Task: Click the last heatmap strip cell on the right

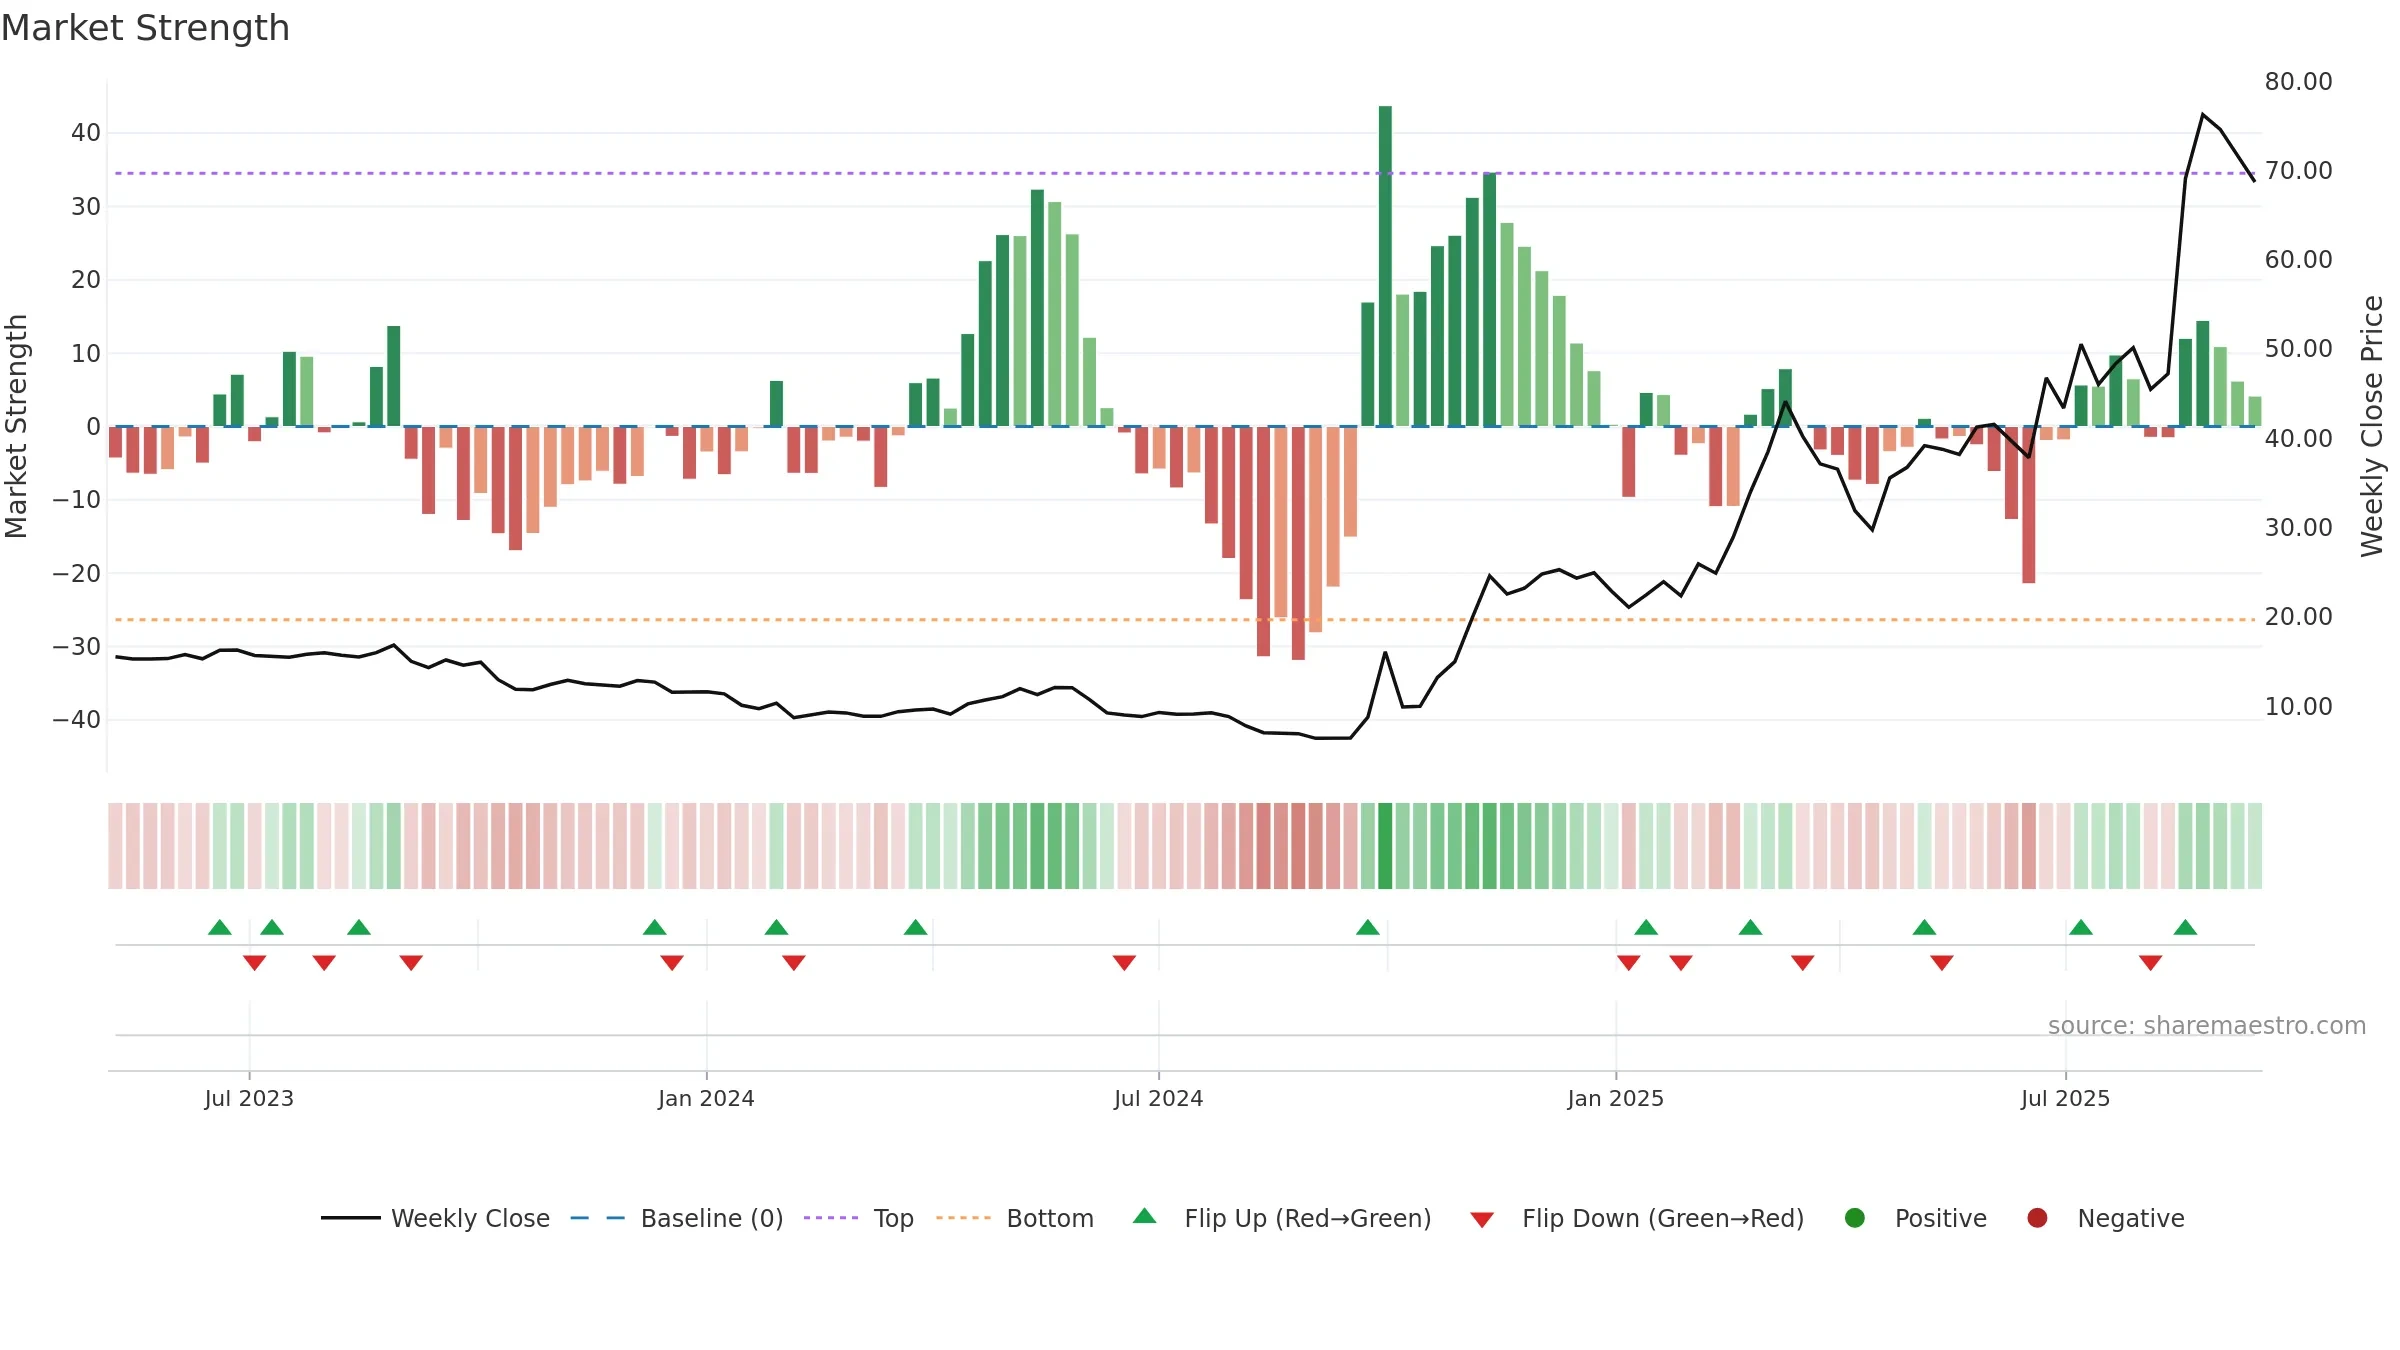Action: pos(2255,846)
